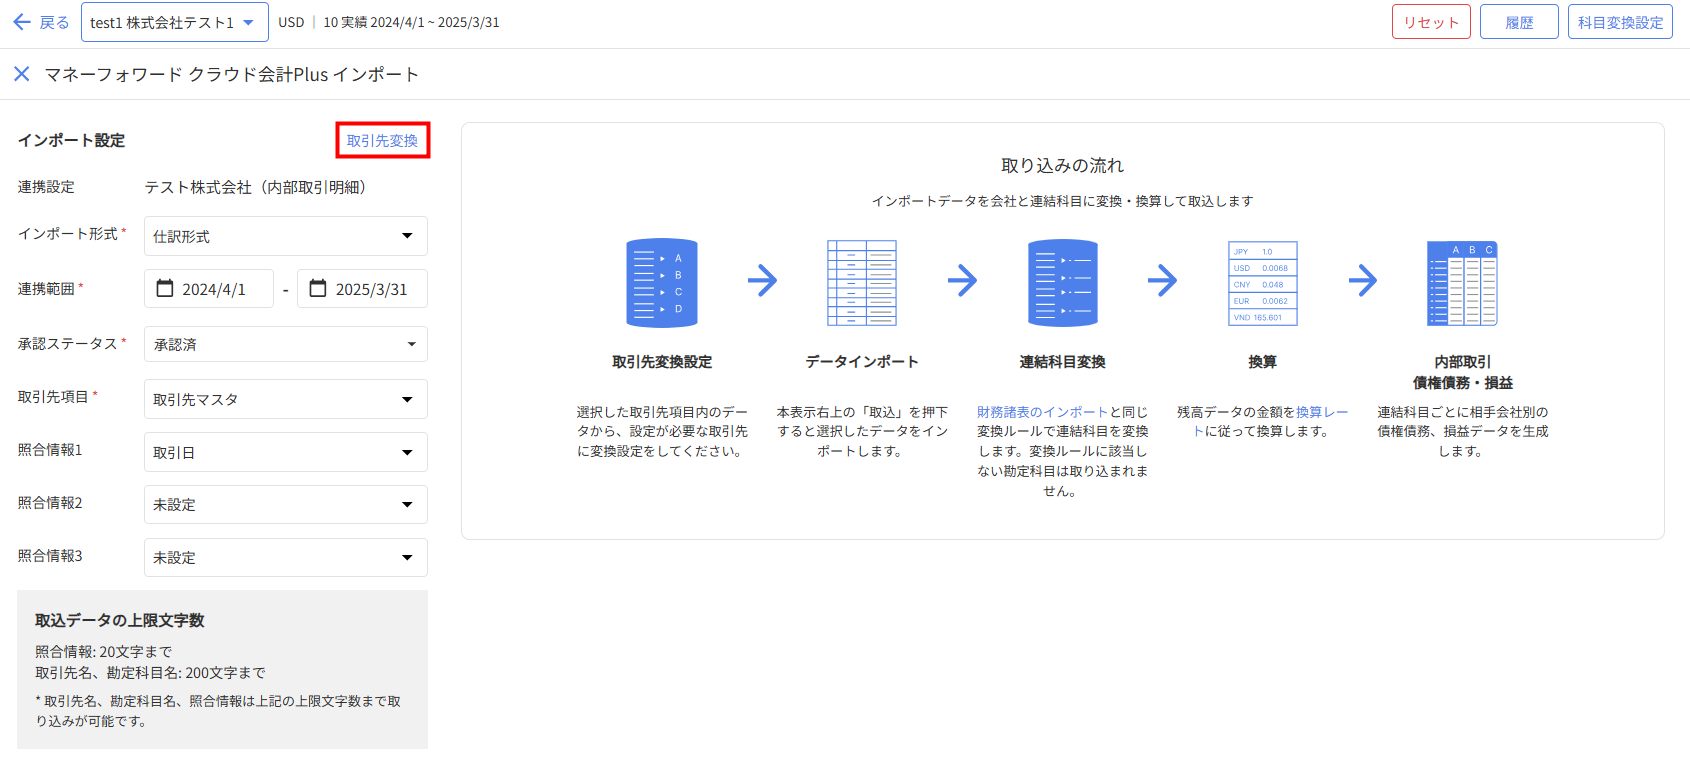Follow the 財務諸表のインポート link
The image size is (1690, 765).
tap(1042, 412)
